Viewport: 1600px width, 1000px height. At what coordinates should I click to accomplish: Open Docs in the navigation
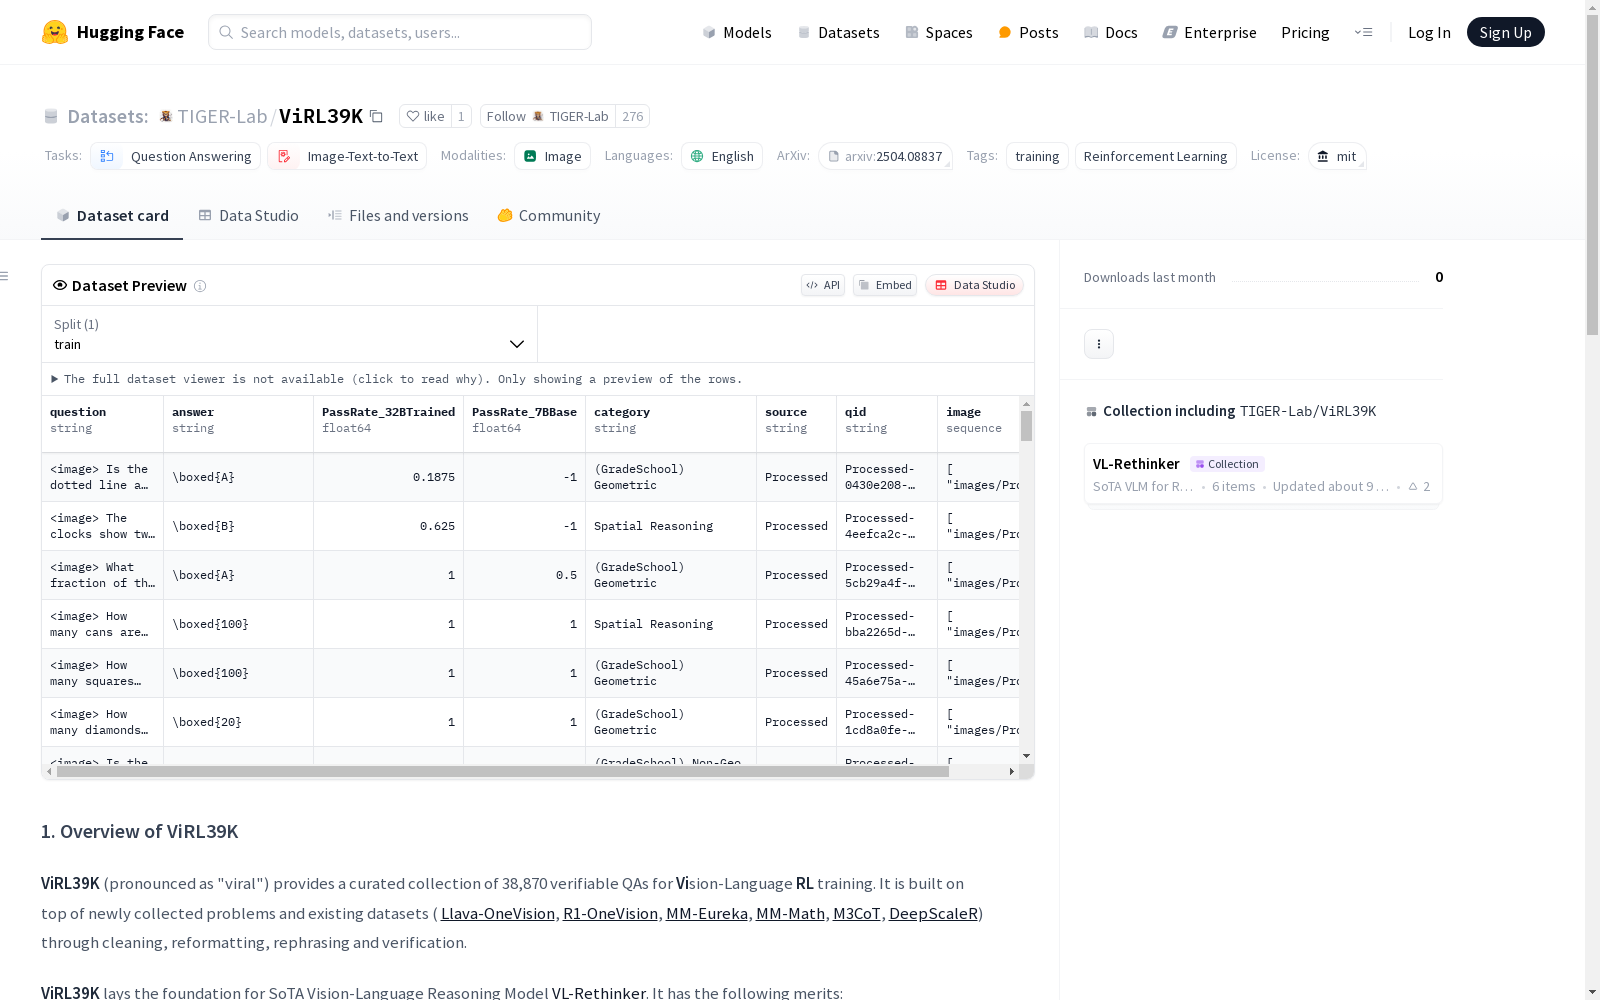(1111, 32)
